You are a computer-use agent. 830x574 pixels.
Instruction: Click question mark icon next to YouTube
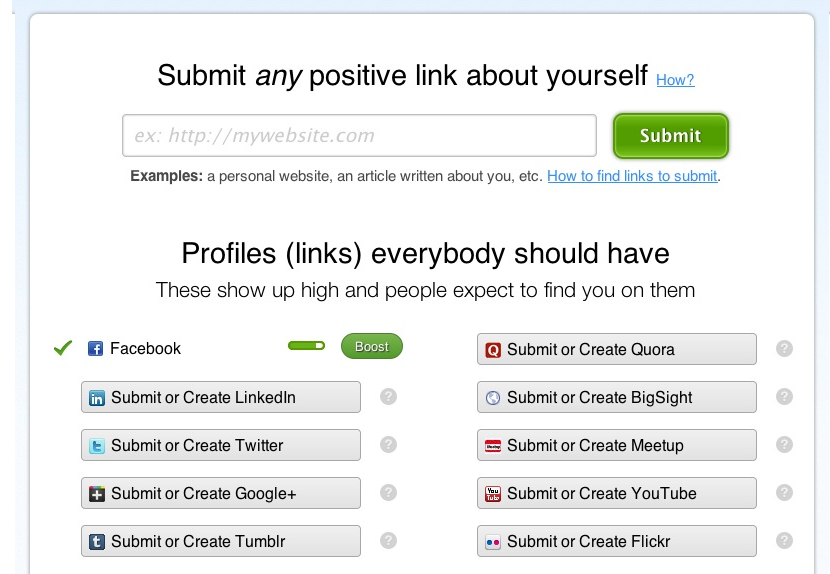click(x=785, y=493)
